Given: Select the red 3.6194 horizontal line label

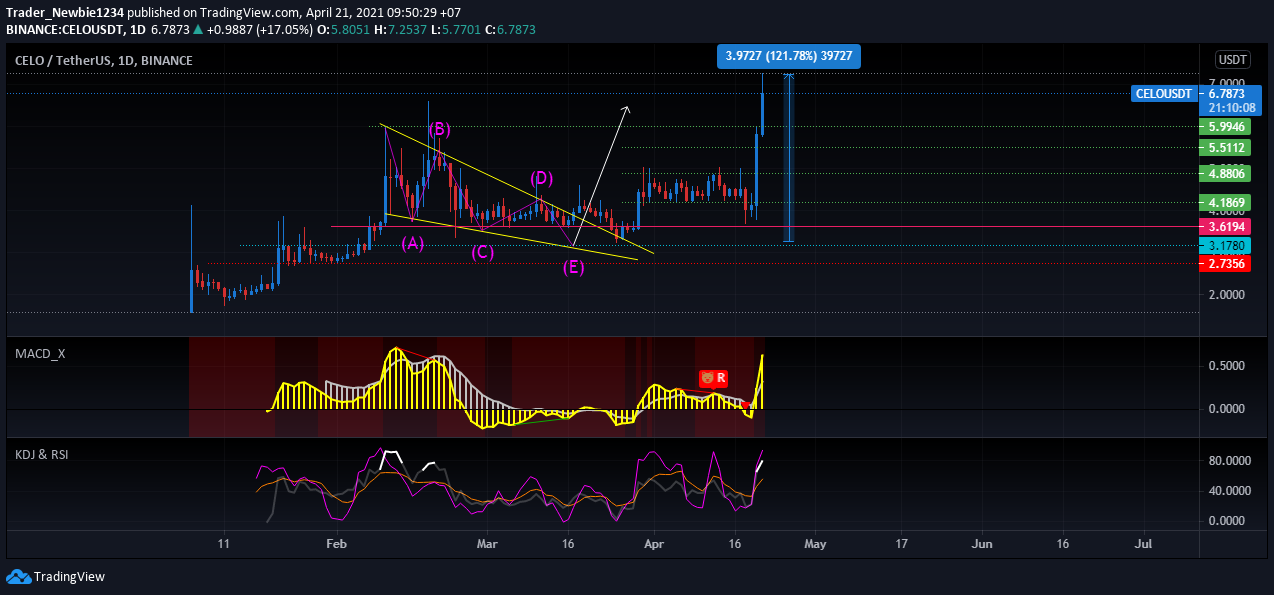Looking at the screenshot, I should click(x=1226, y=228).
